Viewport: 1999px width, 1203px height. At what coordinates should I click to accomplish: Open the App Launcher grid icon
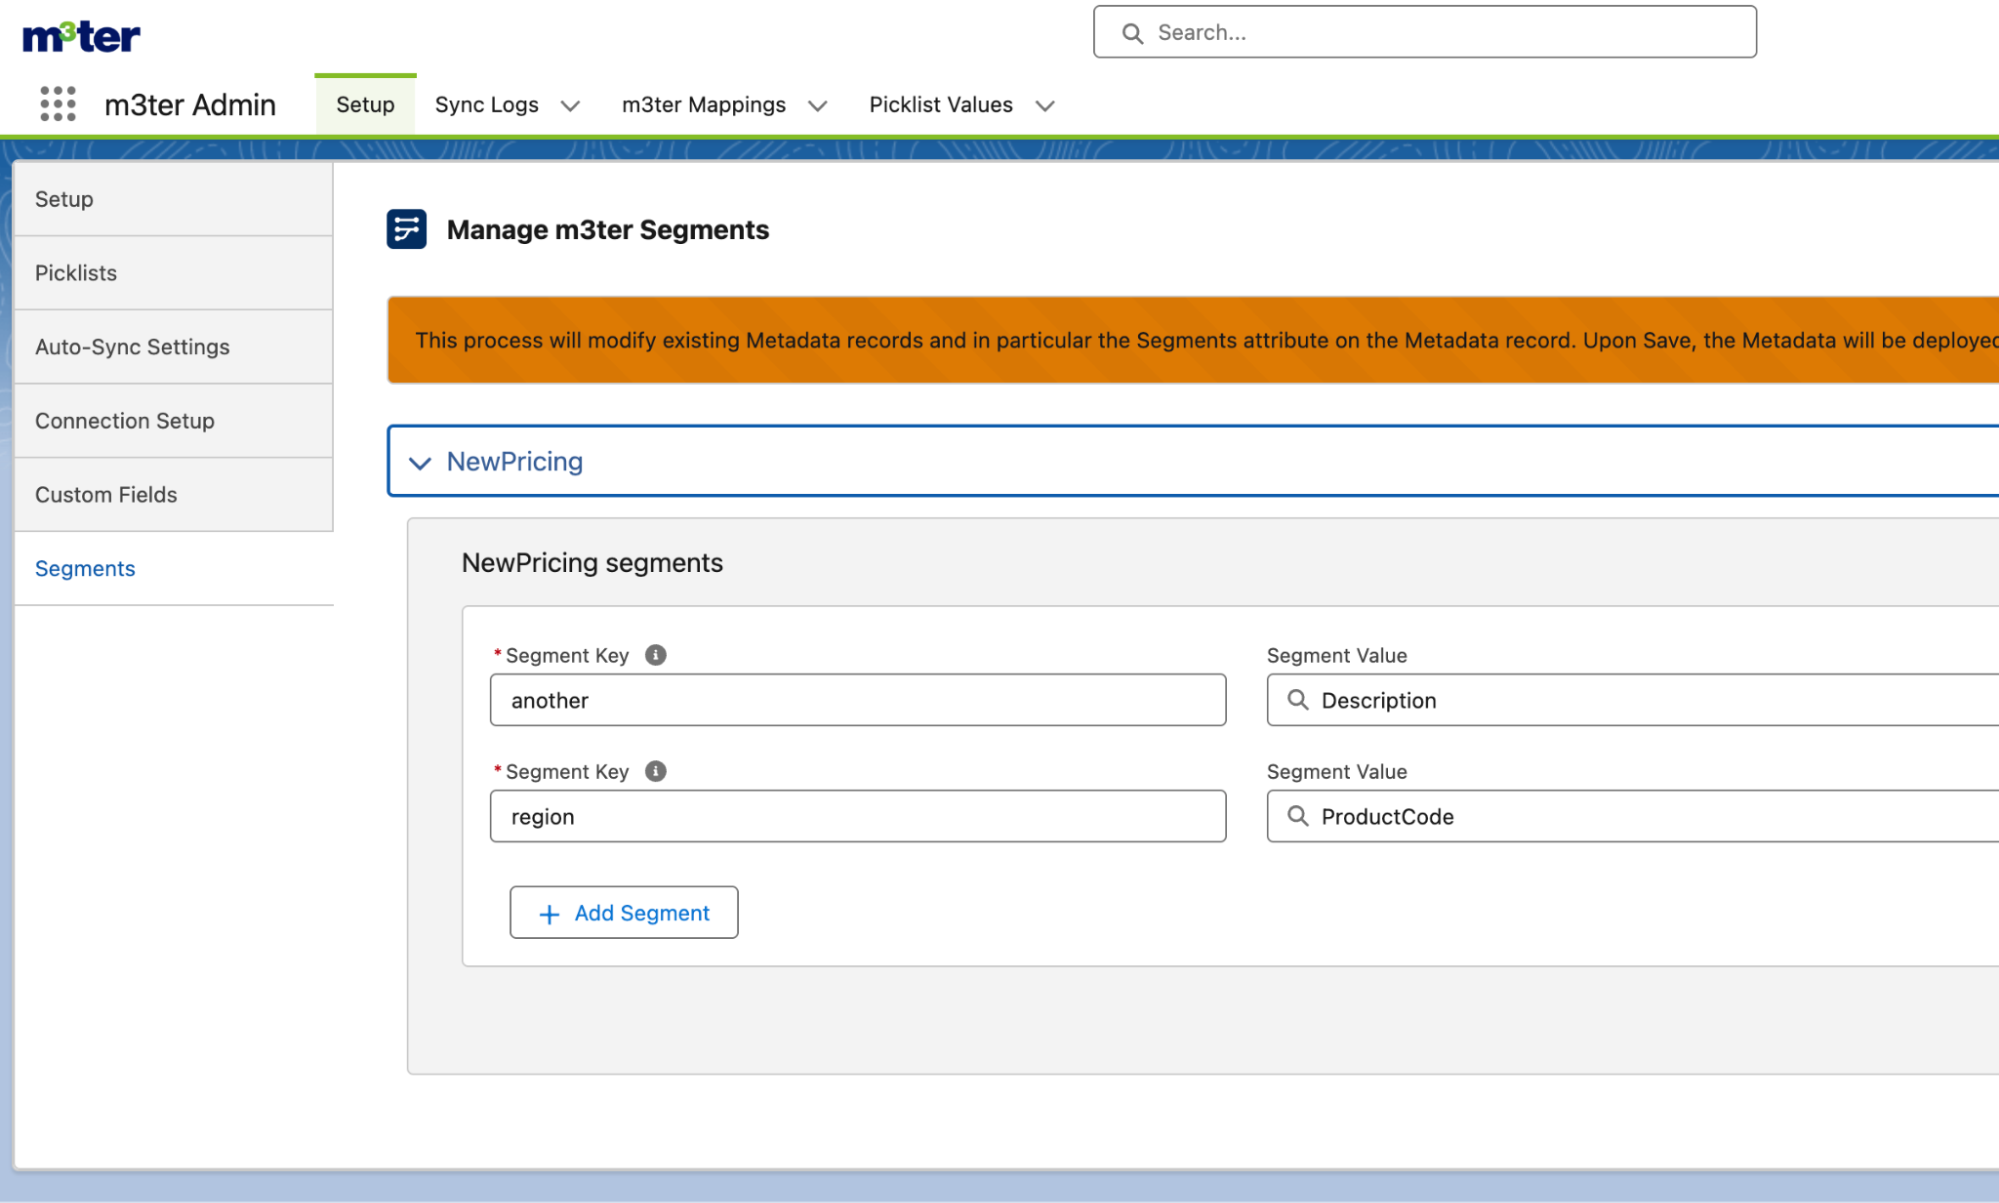point(58,104)
